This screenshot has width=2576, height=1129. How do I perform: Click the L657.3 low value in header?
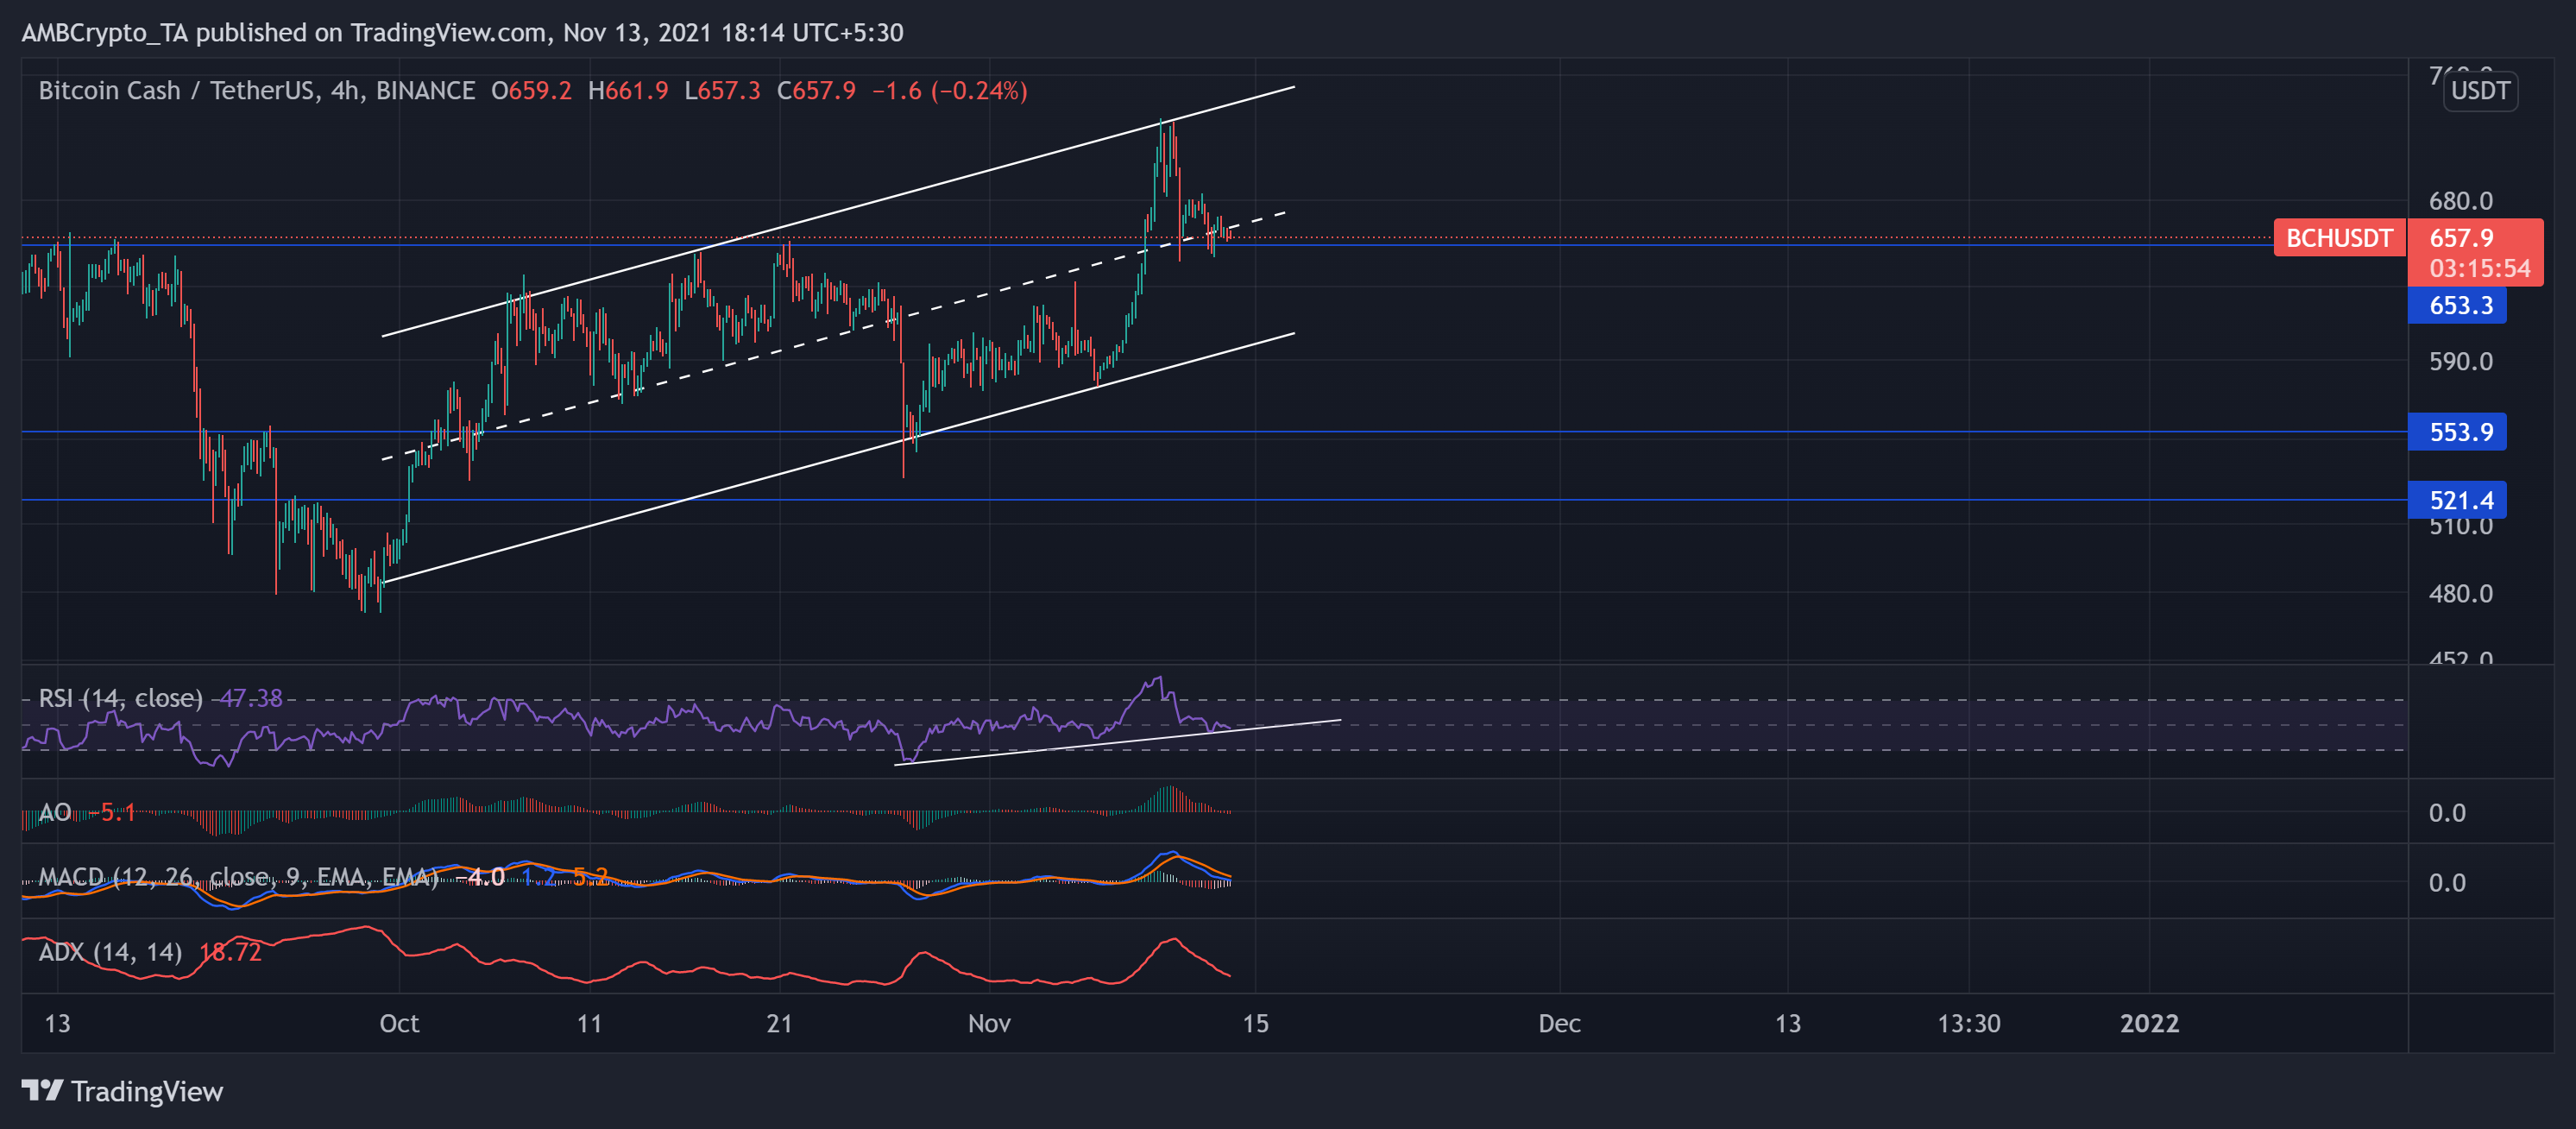pyautogui.click(x=722, y=91)
